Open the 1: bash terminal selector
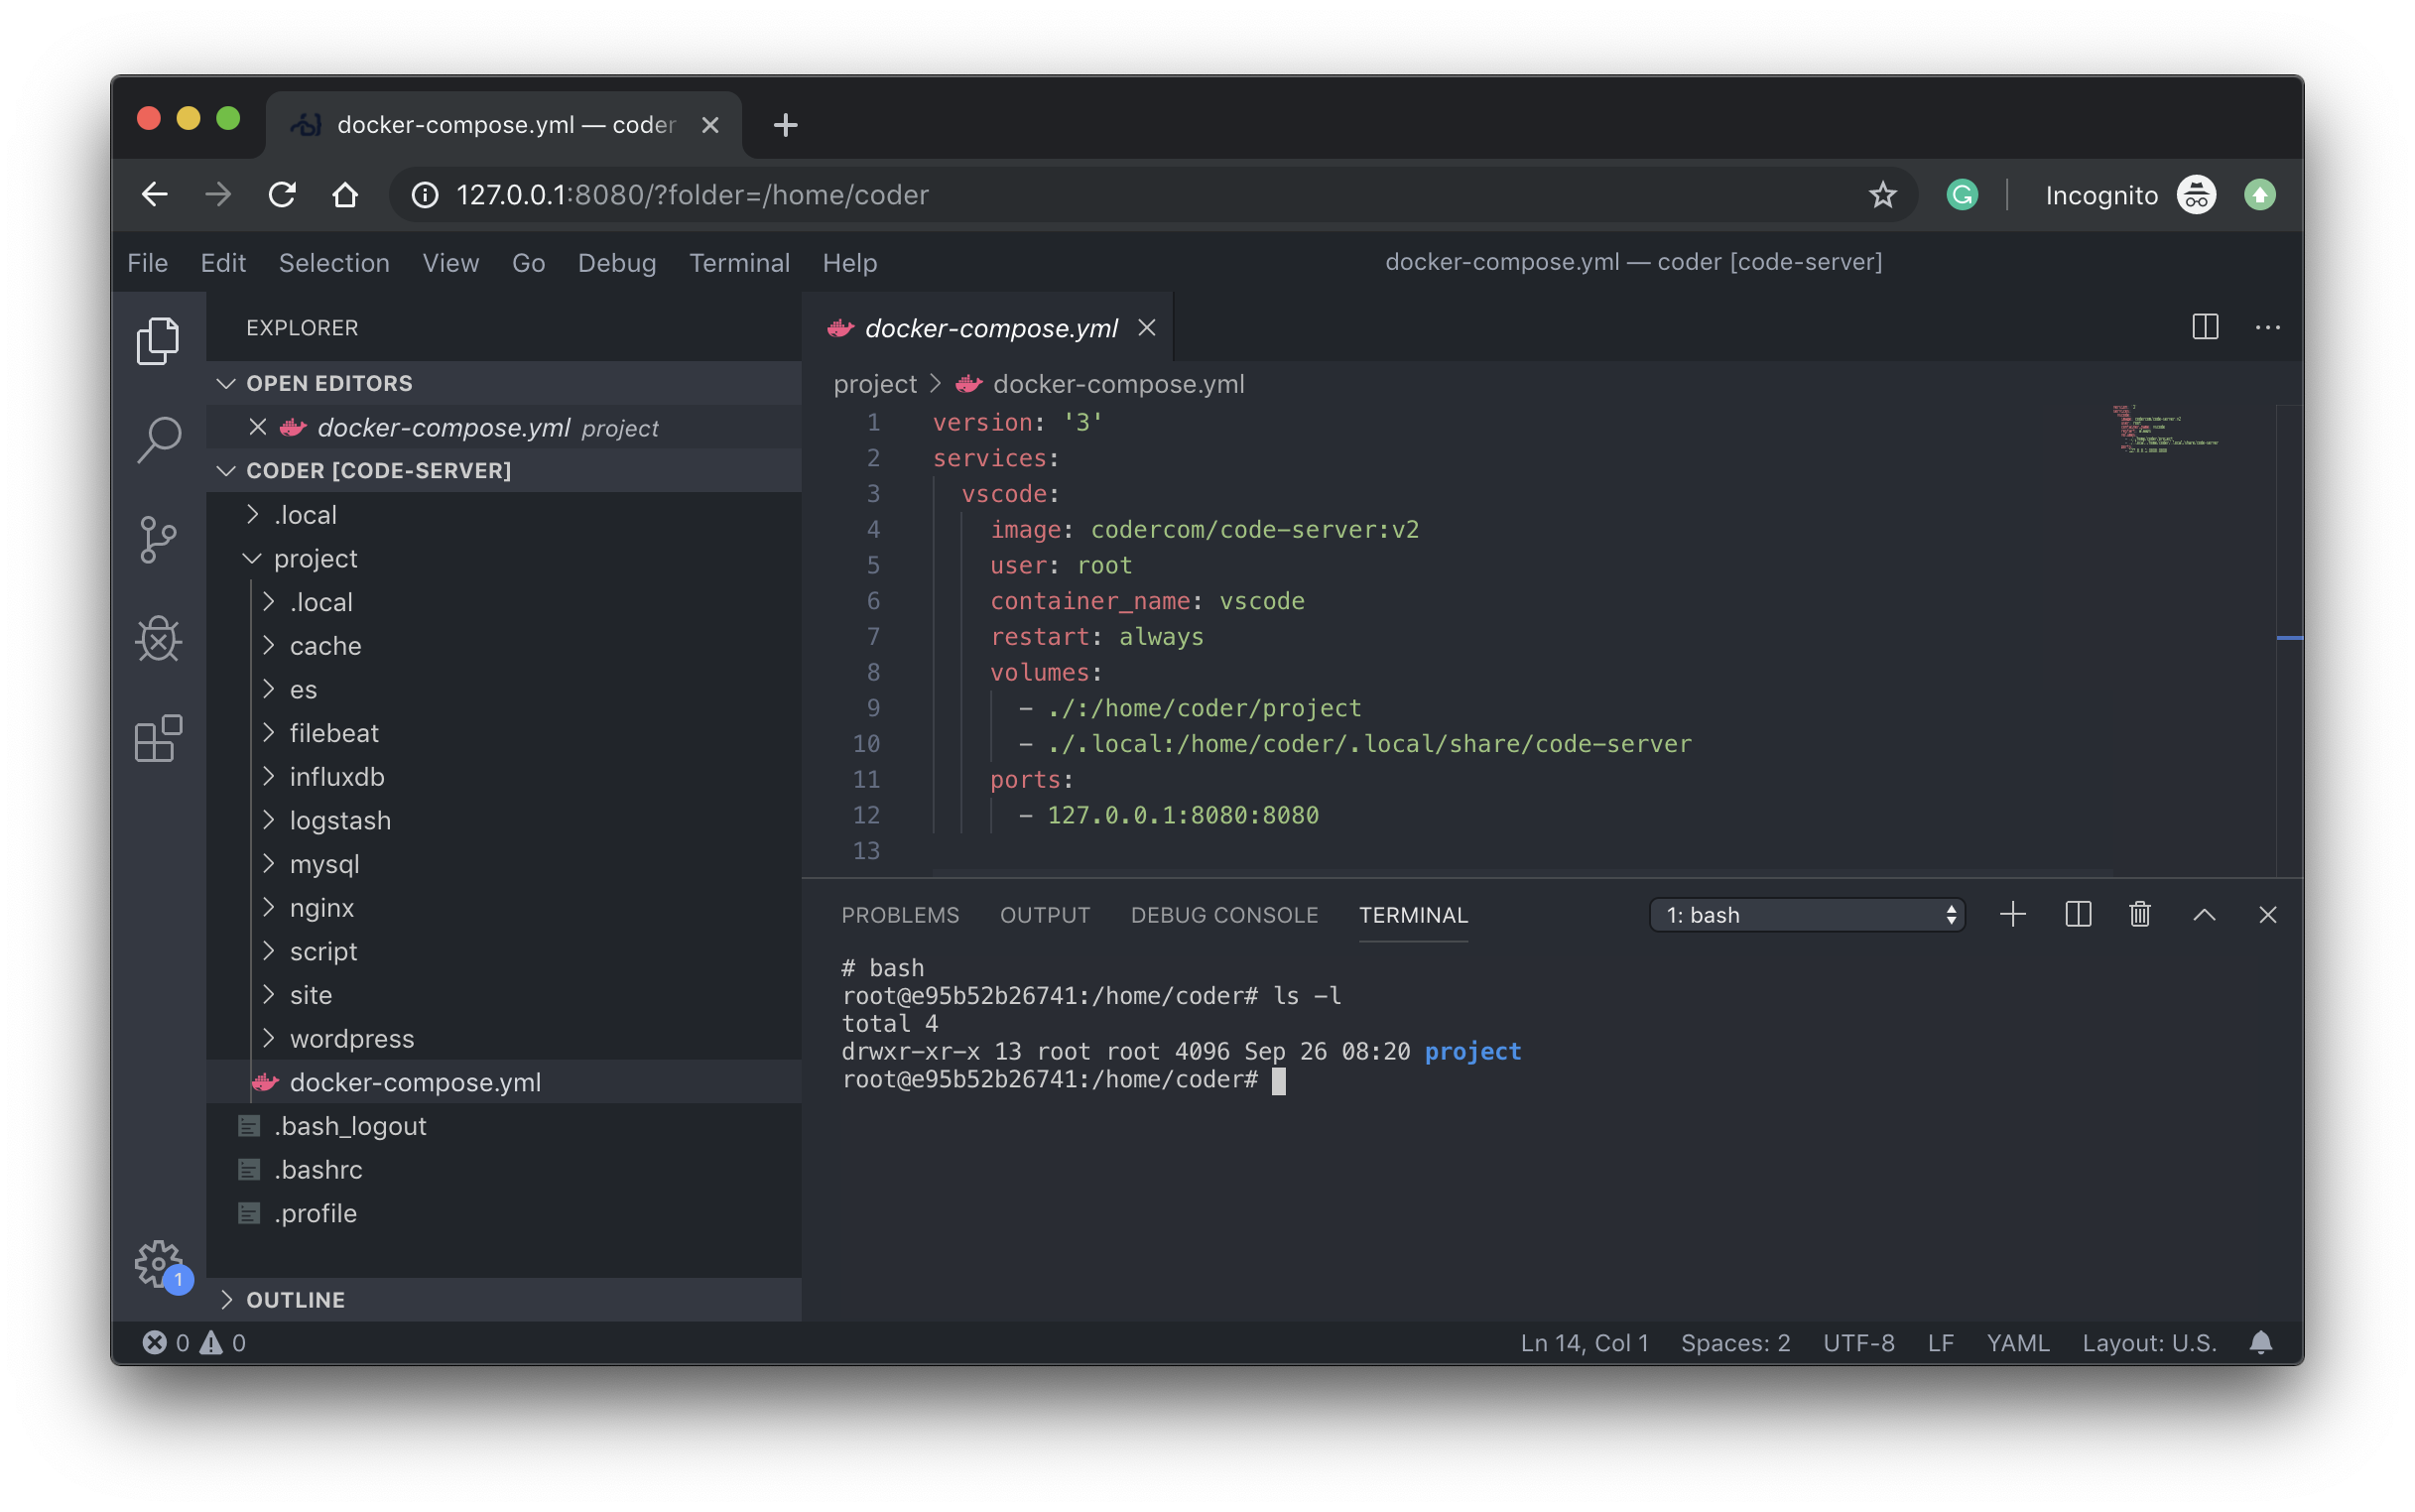Screen dimensions: 2415x1512 point(1806,914)
